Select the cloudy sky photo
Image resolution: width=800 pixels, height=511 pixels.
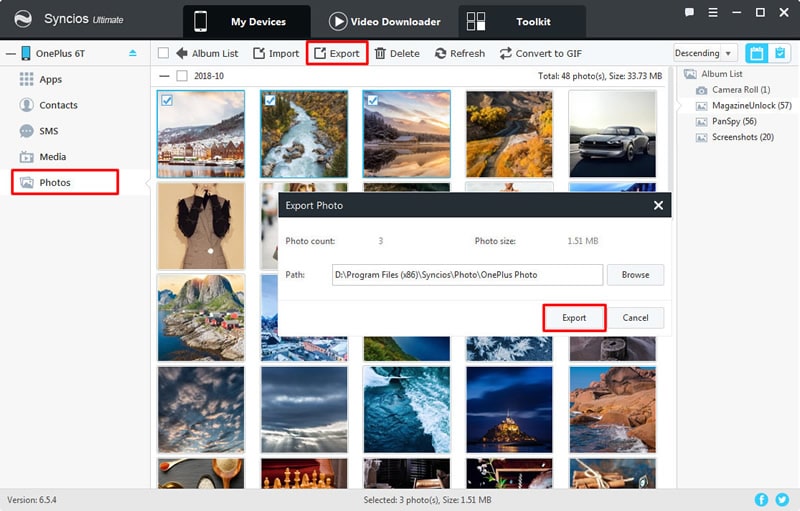[201, 410]
